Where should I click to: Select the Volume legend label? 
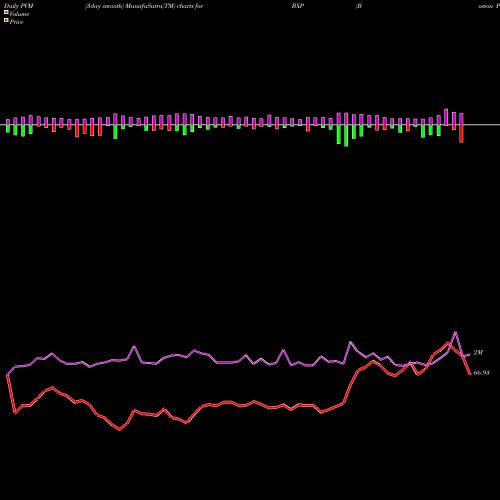[x=19, y=14]
